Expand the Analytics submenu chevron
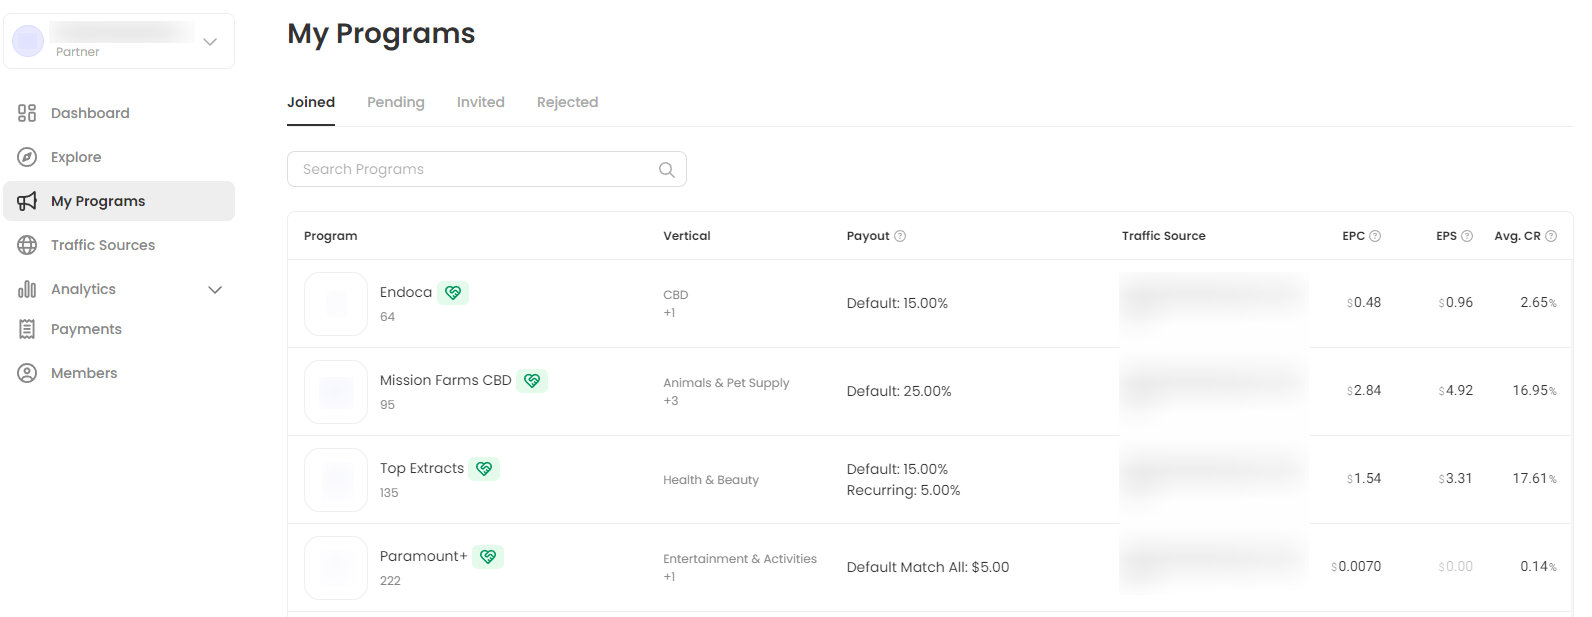Image resolution: width=1592 pixels, height=617 pixels. [215, 290]
